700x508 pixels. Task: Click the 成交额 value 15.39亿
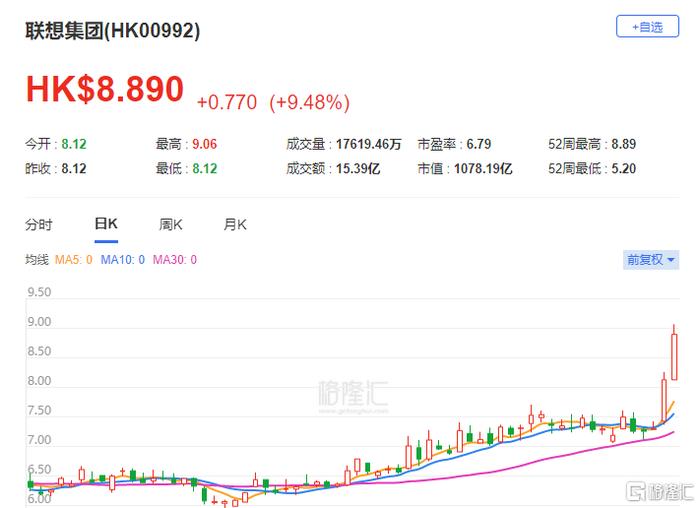358,169
